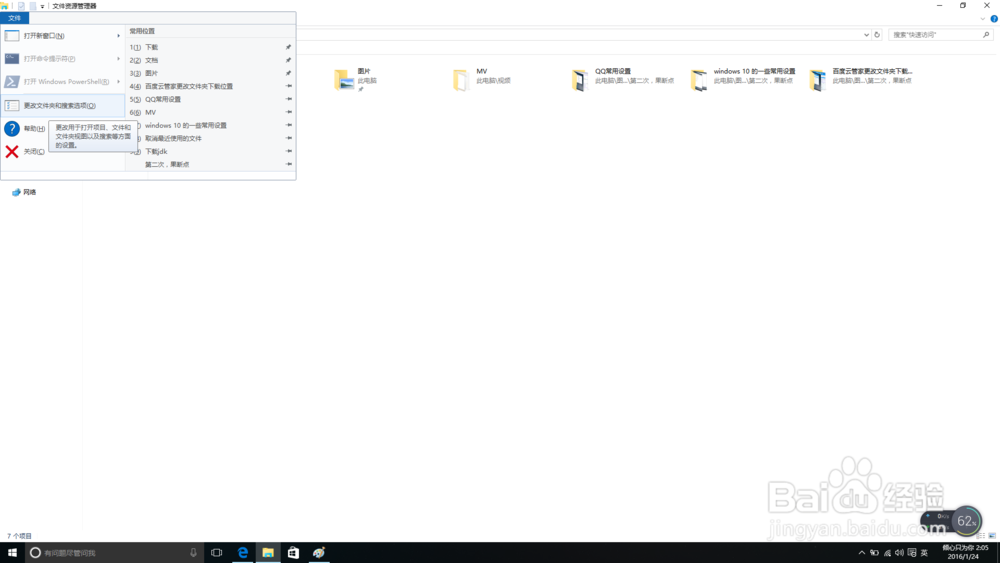Unpin 图片 using its pin icon
1000x563 pixels.
pos(288,73)
